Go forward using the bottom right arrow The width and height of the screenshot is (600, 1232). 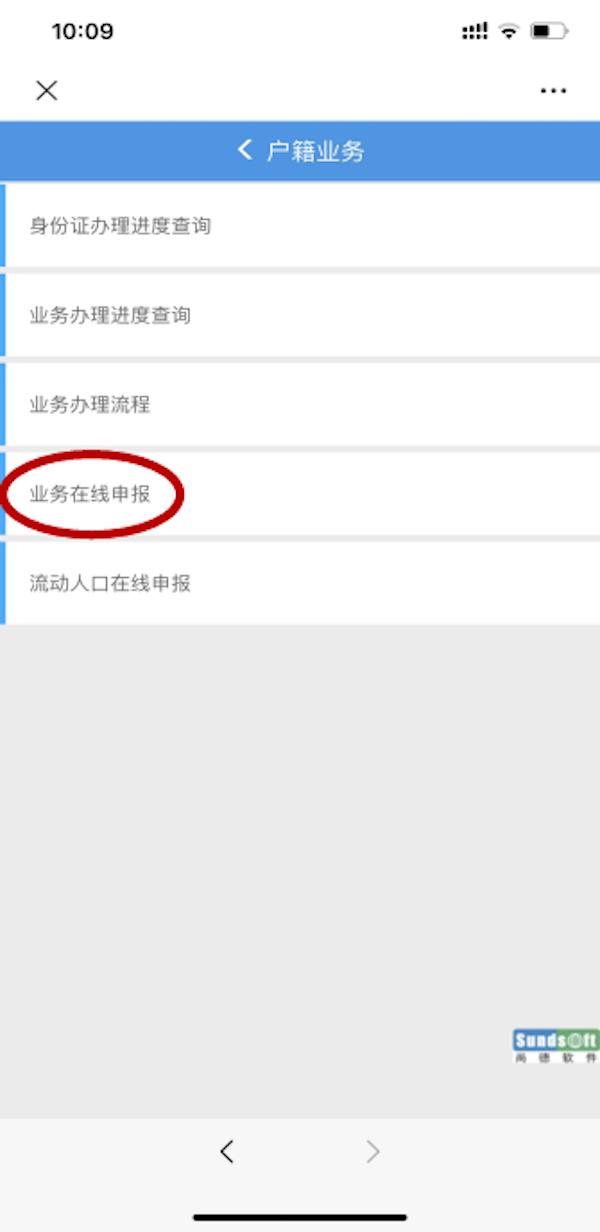(373, 1152)
